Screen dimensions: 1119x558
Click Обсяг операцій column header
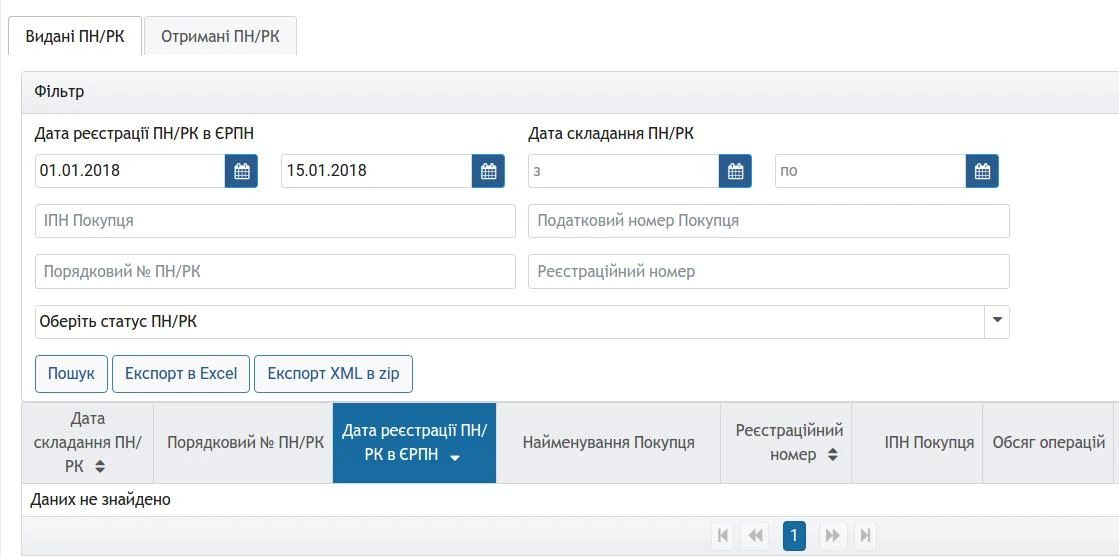1048,443
